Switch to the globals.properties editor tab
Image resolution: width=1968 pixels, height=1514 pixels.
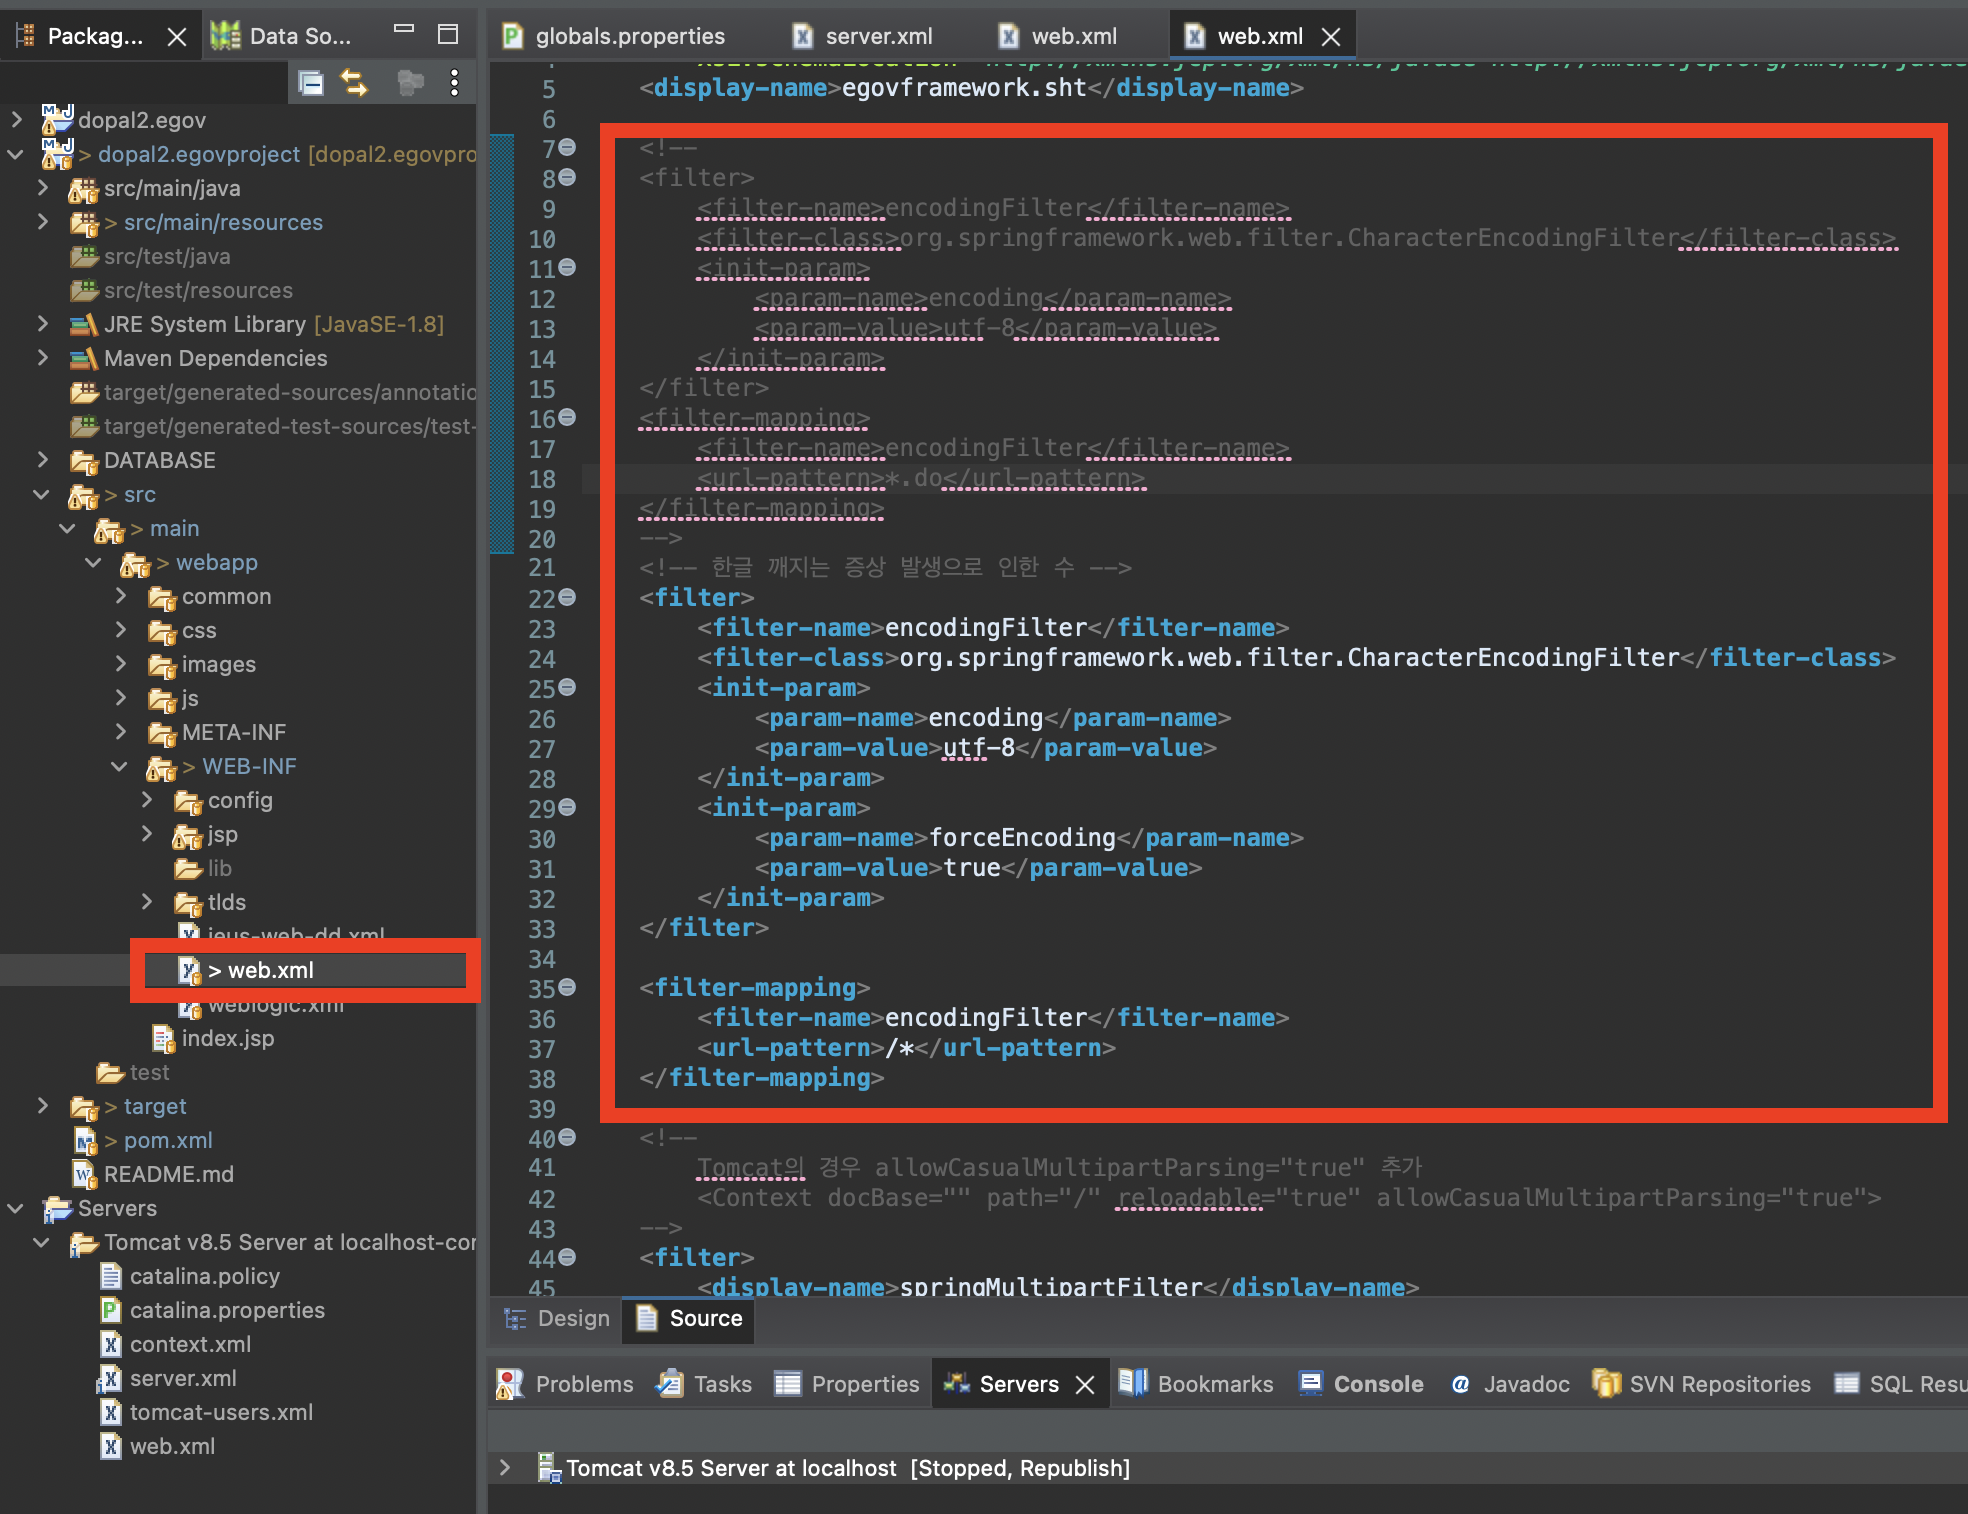coord(629,37)
